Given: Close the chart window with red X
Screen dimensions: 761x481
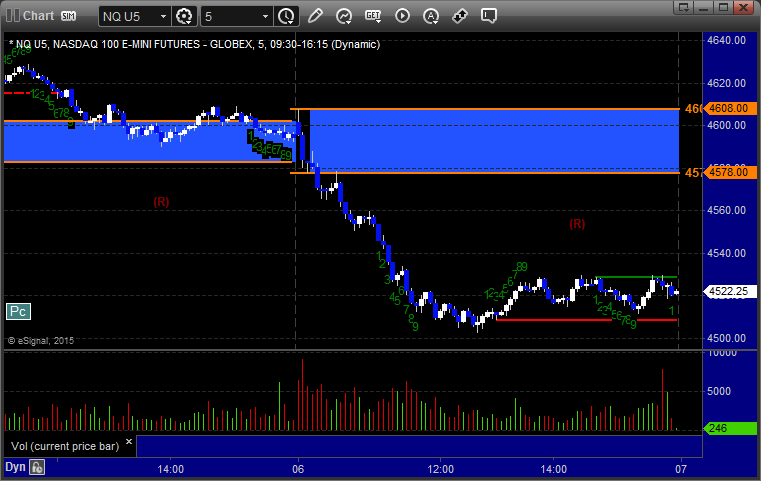Looking at the screenshot, I should [x=744, y=7].
